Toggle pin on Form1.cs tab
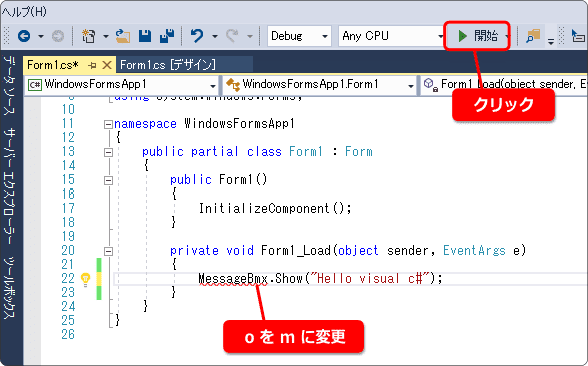Screen dimensions: 588x366 pyautogui.click(x=92, y=66)
